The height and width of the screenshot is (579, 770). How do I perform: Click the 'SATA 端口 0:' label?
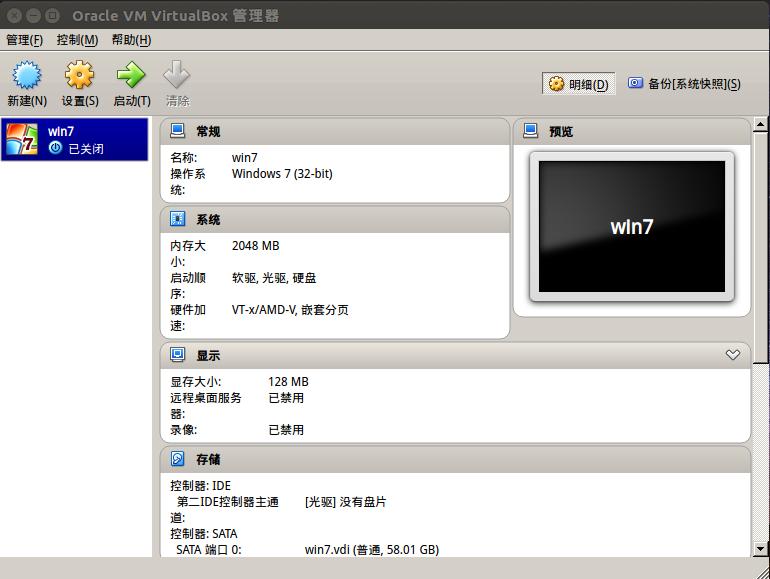(209, 550)
